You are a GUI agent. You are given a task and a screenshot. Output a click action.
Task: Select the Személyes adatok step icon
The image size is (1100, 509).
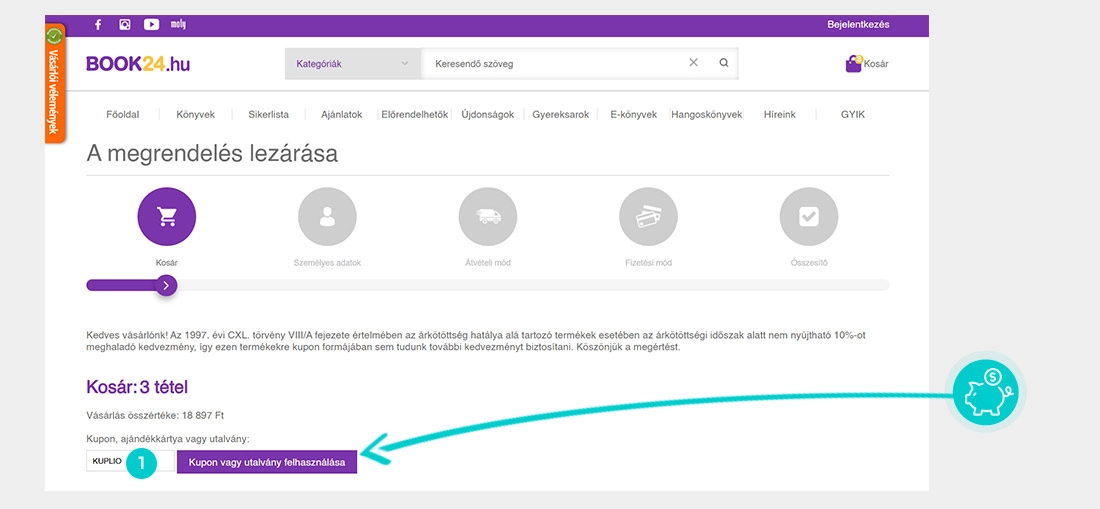tap(327, 217)
